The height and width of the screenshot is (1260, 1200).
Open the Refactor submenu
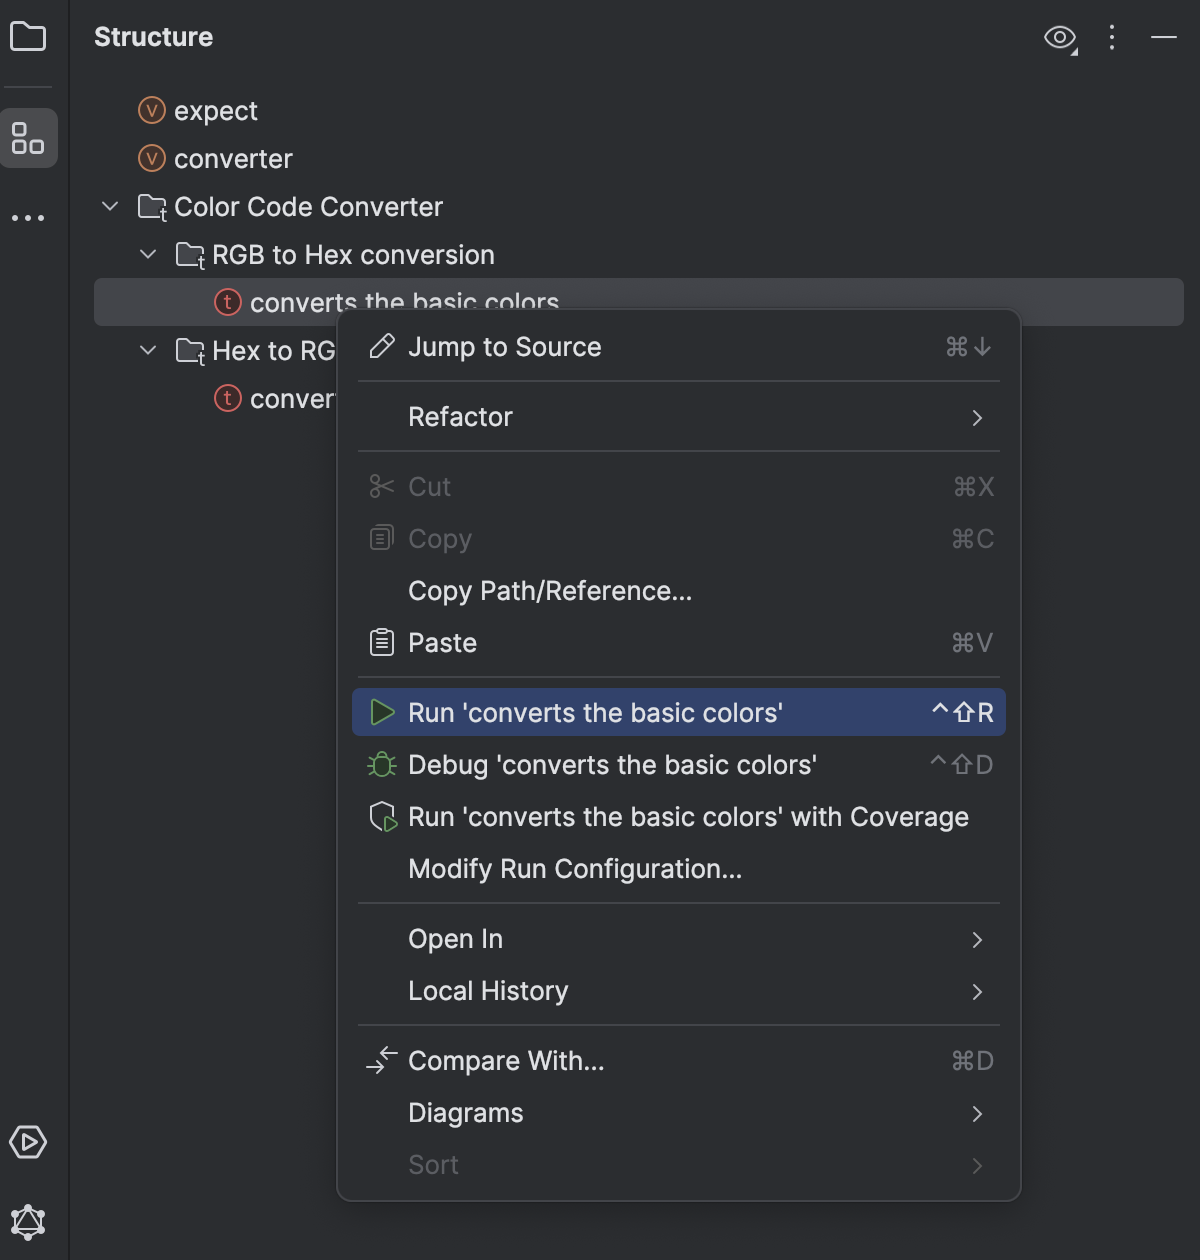pyautogui.click(x=460, y=417)
